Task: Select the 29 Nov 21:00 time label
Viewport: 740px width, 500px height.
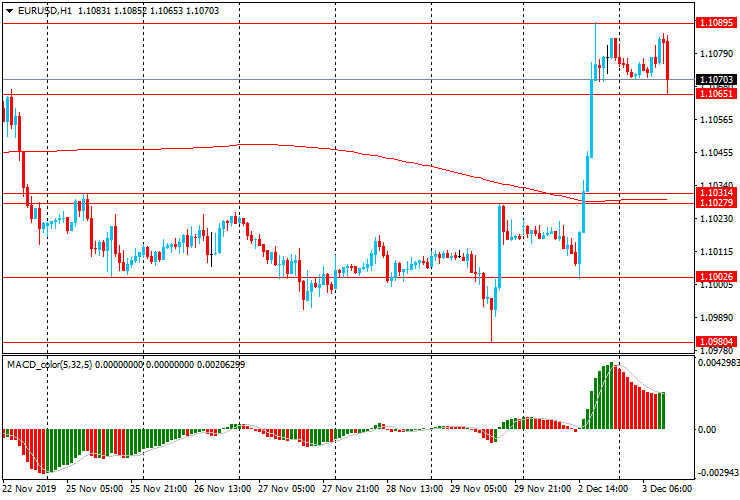Action: (543, 488)
